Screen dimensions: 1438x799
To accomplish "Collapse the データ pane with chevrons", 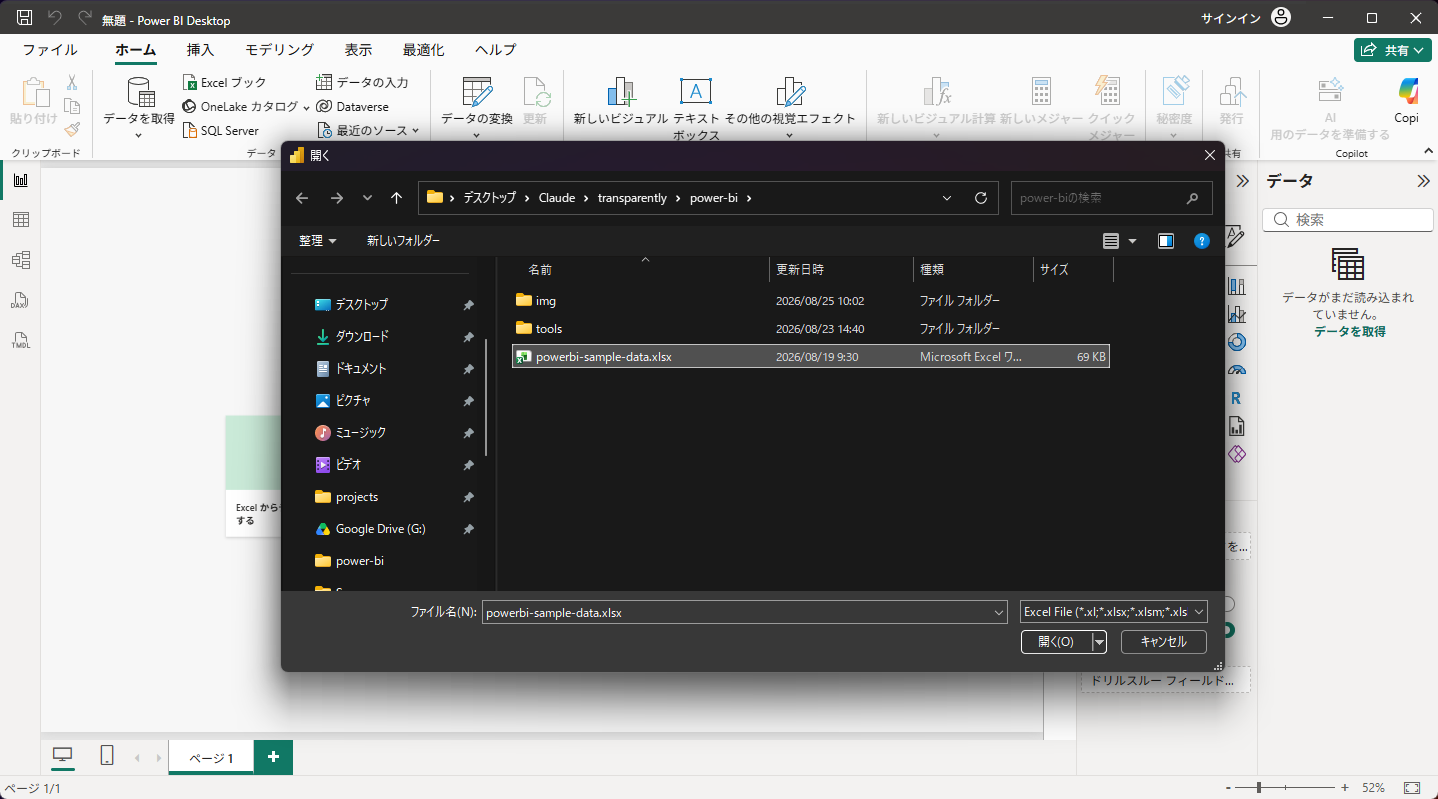I will pos(1424,181).
